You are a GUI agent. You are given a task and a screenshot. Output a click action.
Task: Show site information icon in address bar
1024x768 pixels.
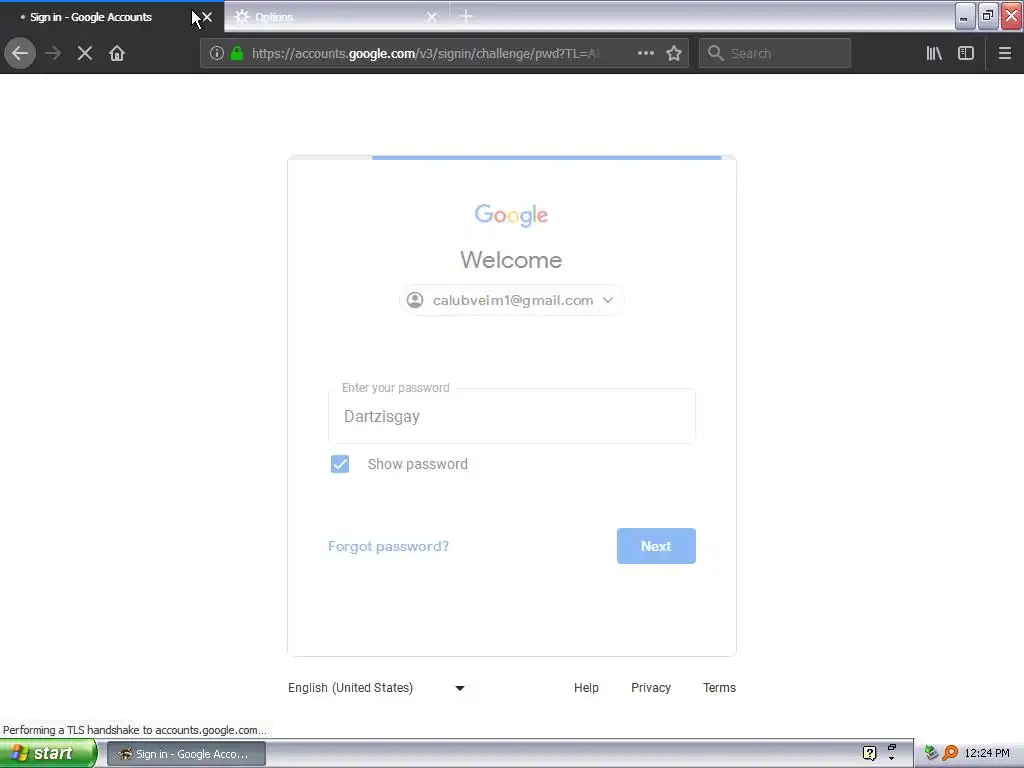click(217, 53)
